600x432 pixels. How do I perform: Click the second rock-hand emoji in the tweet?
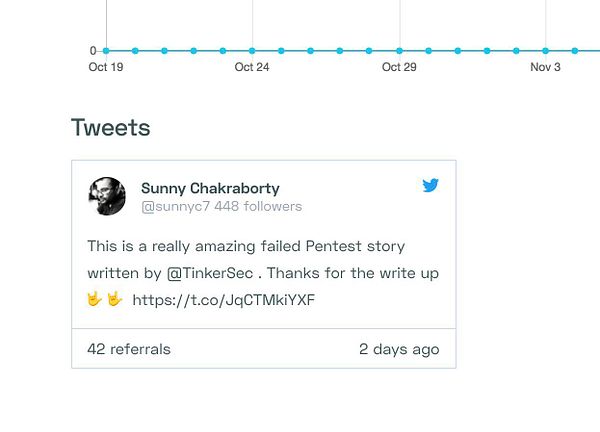[114, 299]
